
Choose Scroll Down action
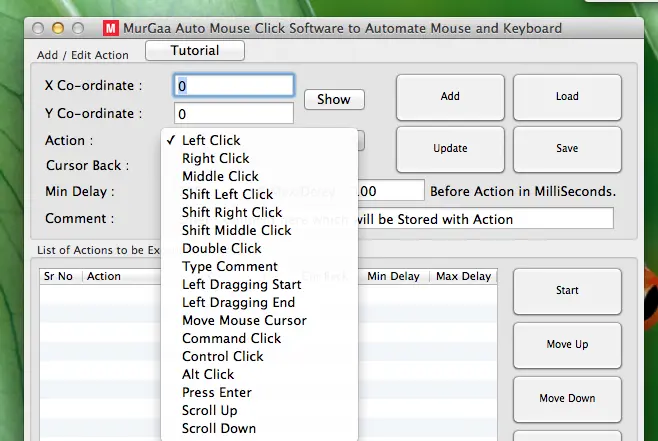point(219,428)
